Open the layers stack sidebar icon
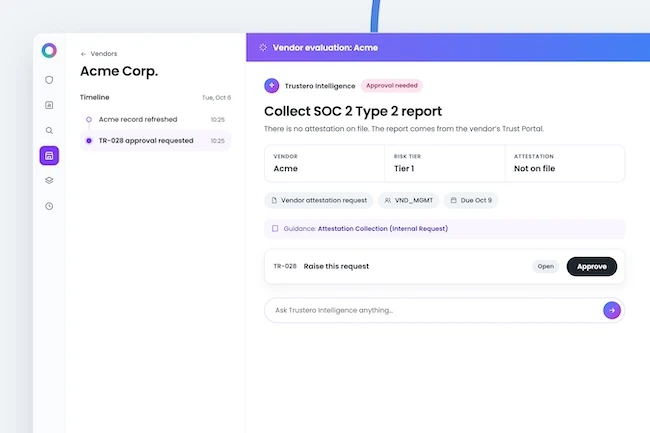 [49, 181]
